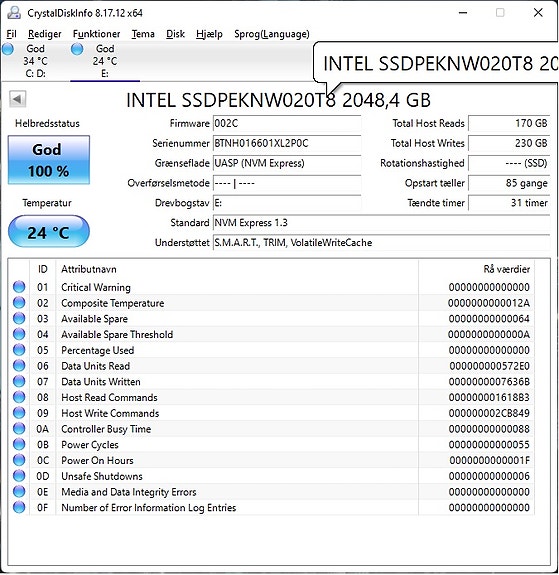559x575 pixels.
Task: Select raw value 00000001618B3
Action: [x=489, y=398]
